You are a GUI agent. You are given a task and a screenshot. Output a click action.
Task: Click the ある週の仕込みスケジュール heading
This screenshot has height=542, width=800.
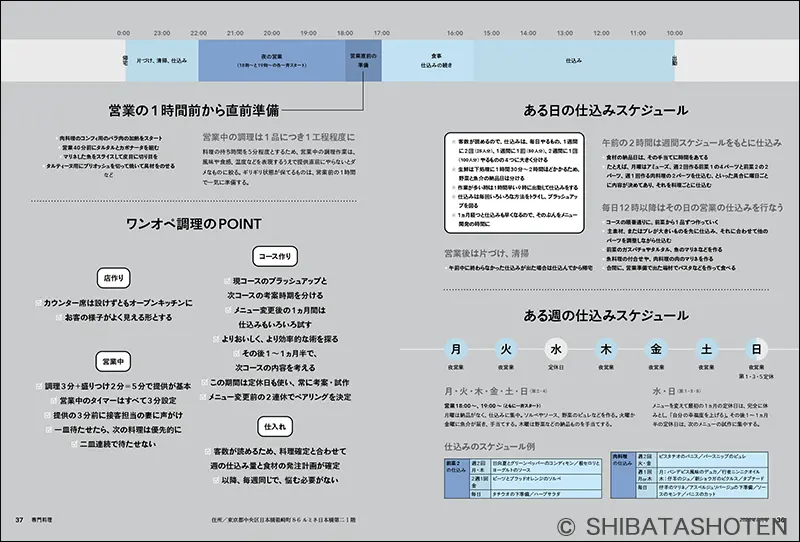606,315
